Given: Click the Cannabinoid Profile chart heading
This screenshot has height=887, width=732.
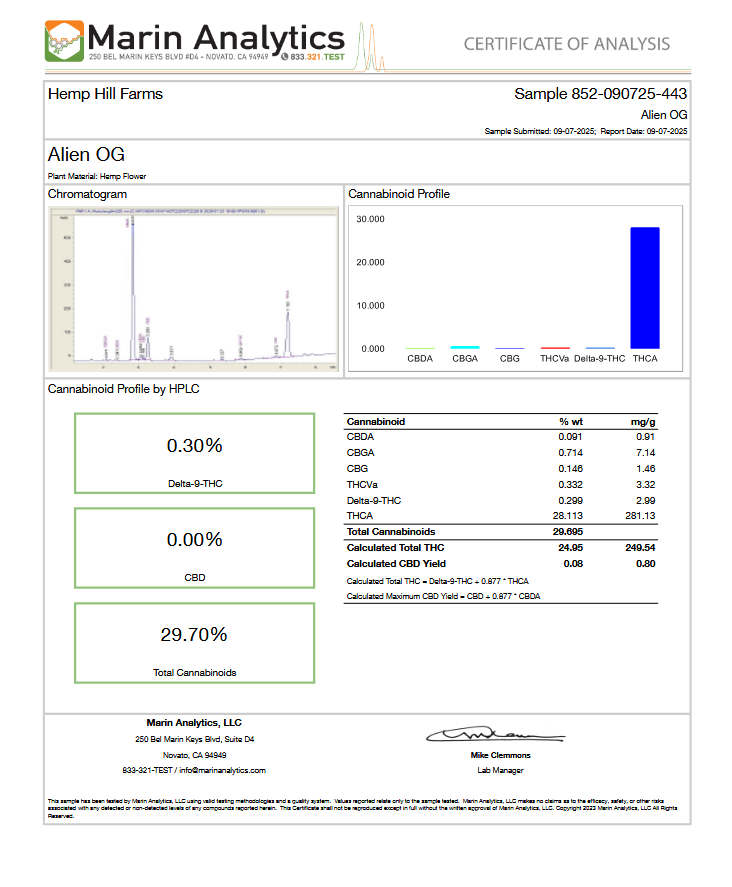Looking at the screenshot, I should (x=398, y=194).
